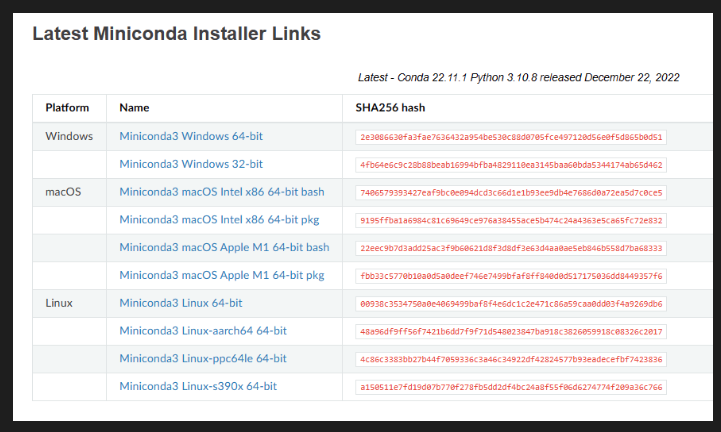
Task: Open Miniconda3 Linux-s390x 64-bit link
Action: (198, 386)
